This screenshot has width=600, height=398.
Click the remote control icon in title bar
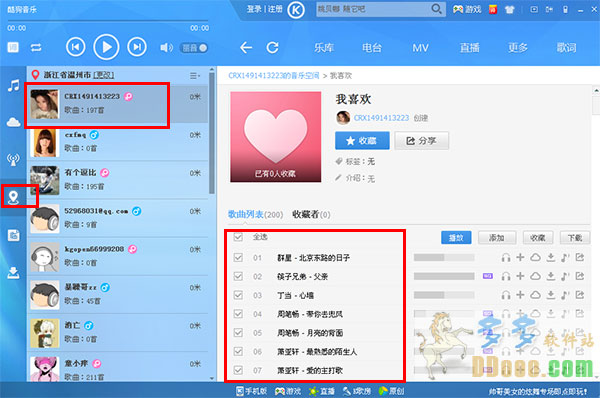(565, 10)
